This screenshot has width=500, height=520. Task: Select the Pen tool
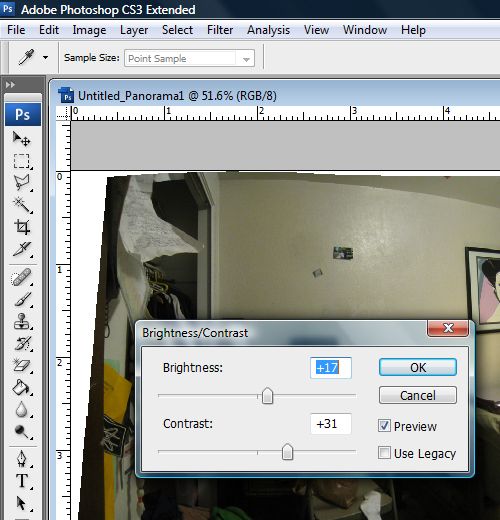(22, 459)
